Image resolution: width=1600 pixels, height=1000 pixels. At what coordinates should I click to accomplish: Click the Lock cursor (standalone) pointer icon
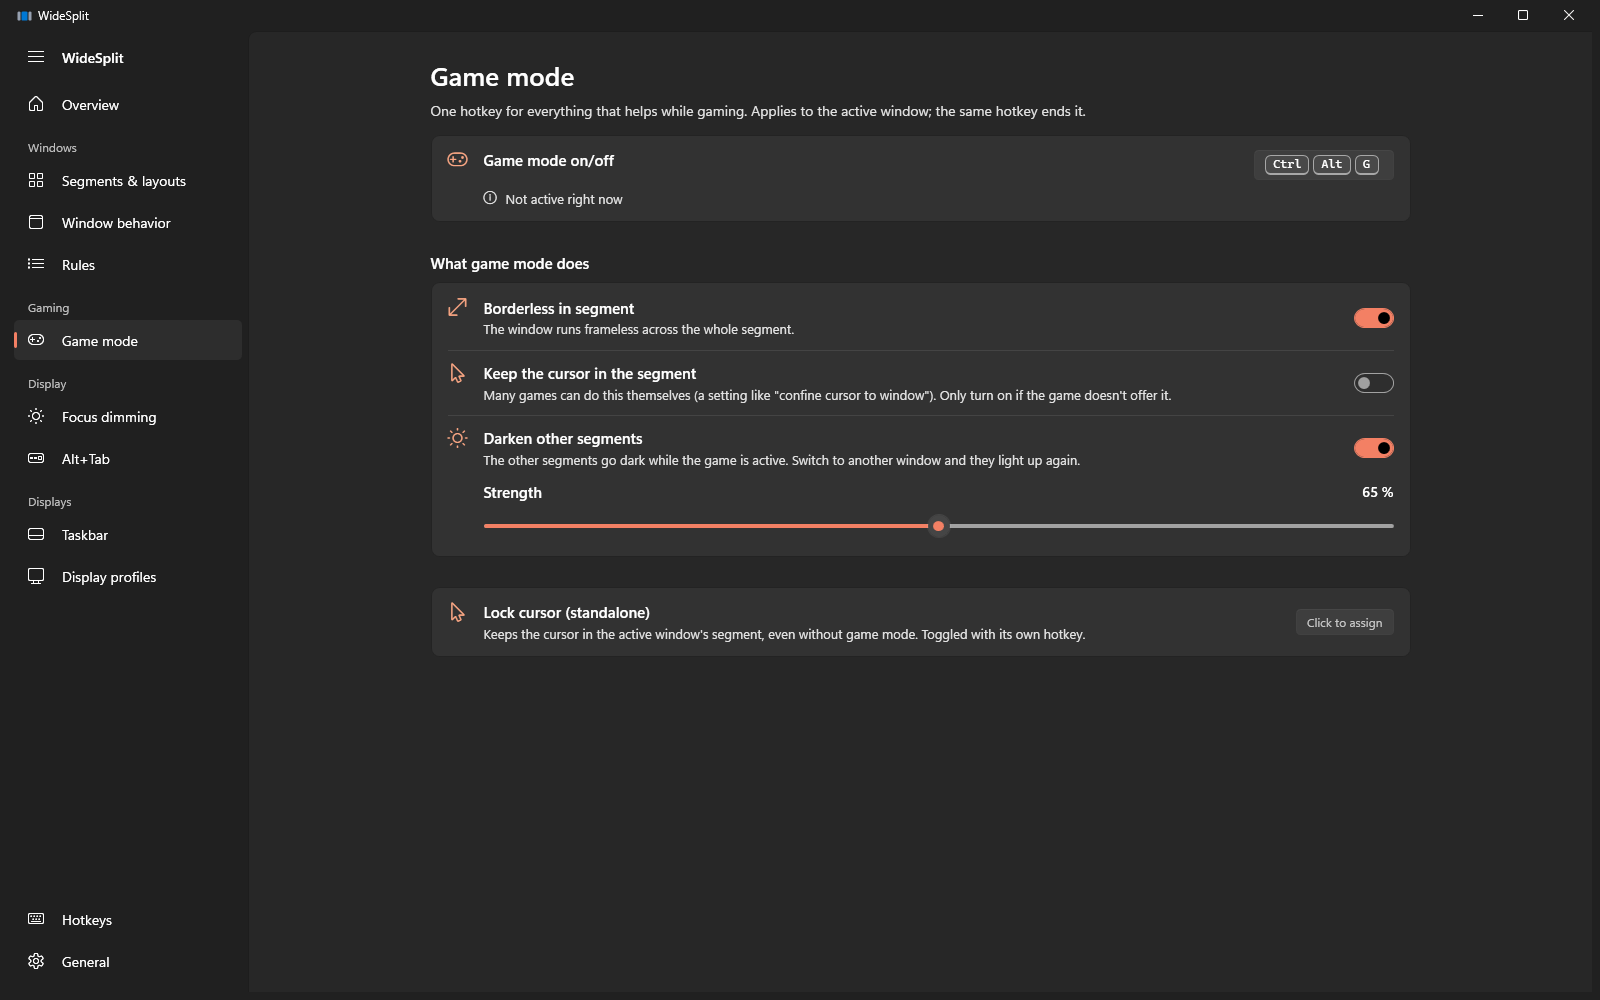(x=457, y=612)
